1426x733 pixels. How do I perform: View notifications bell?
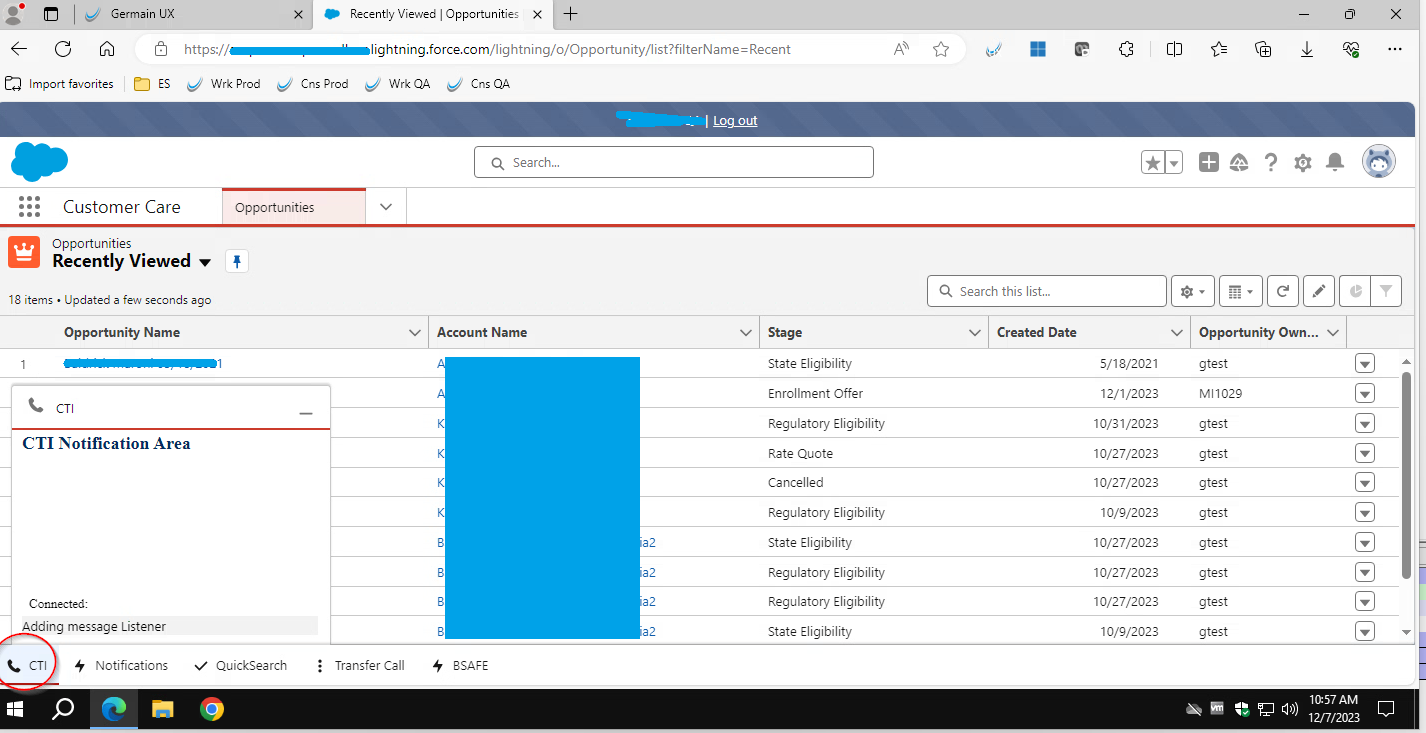(x=1334, y=162)
